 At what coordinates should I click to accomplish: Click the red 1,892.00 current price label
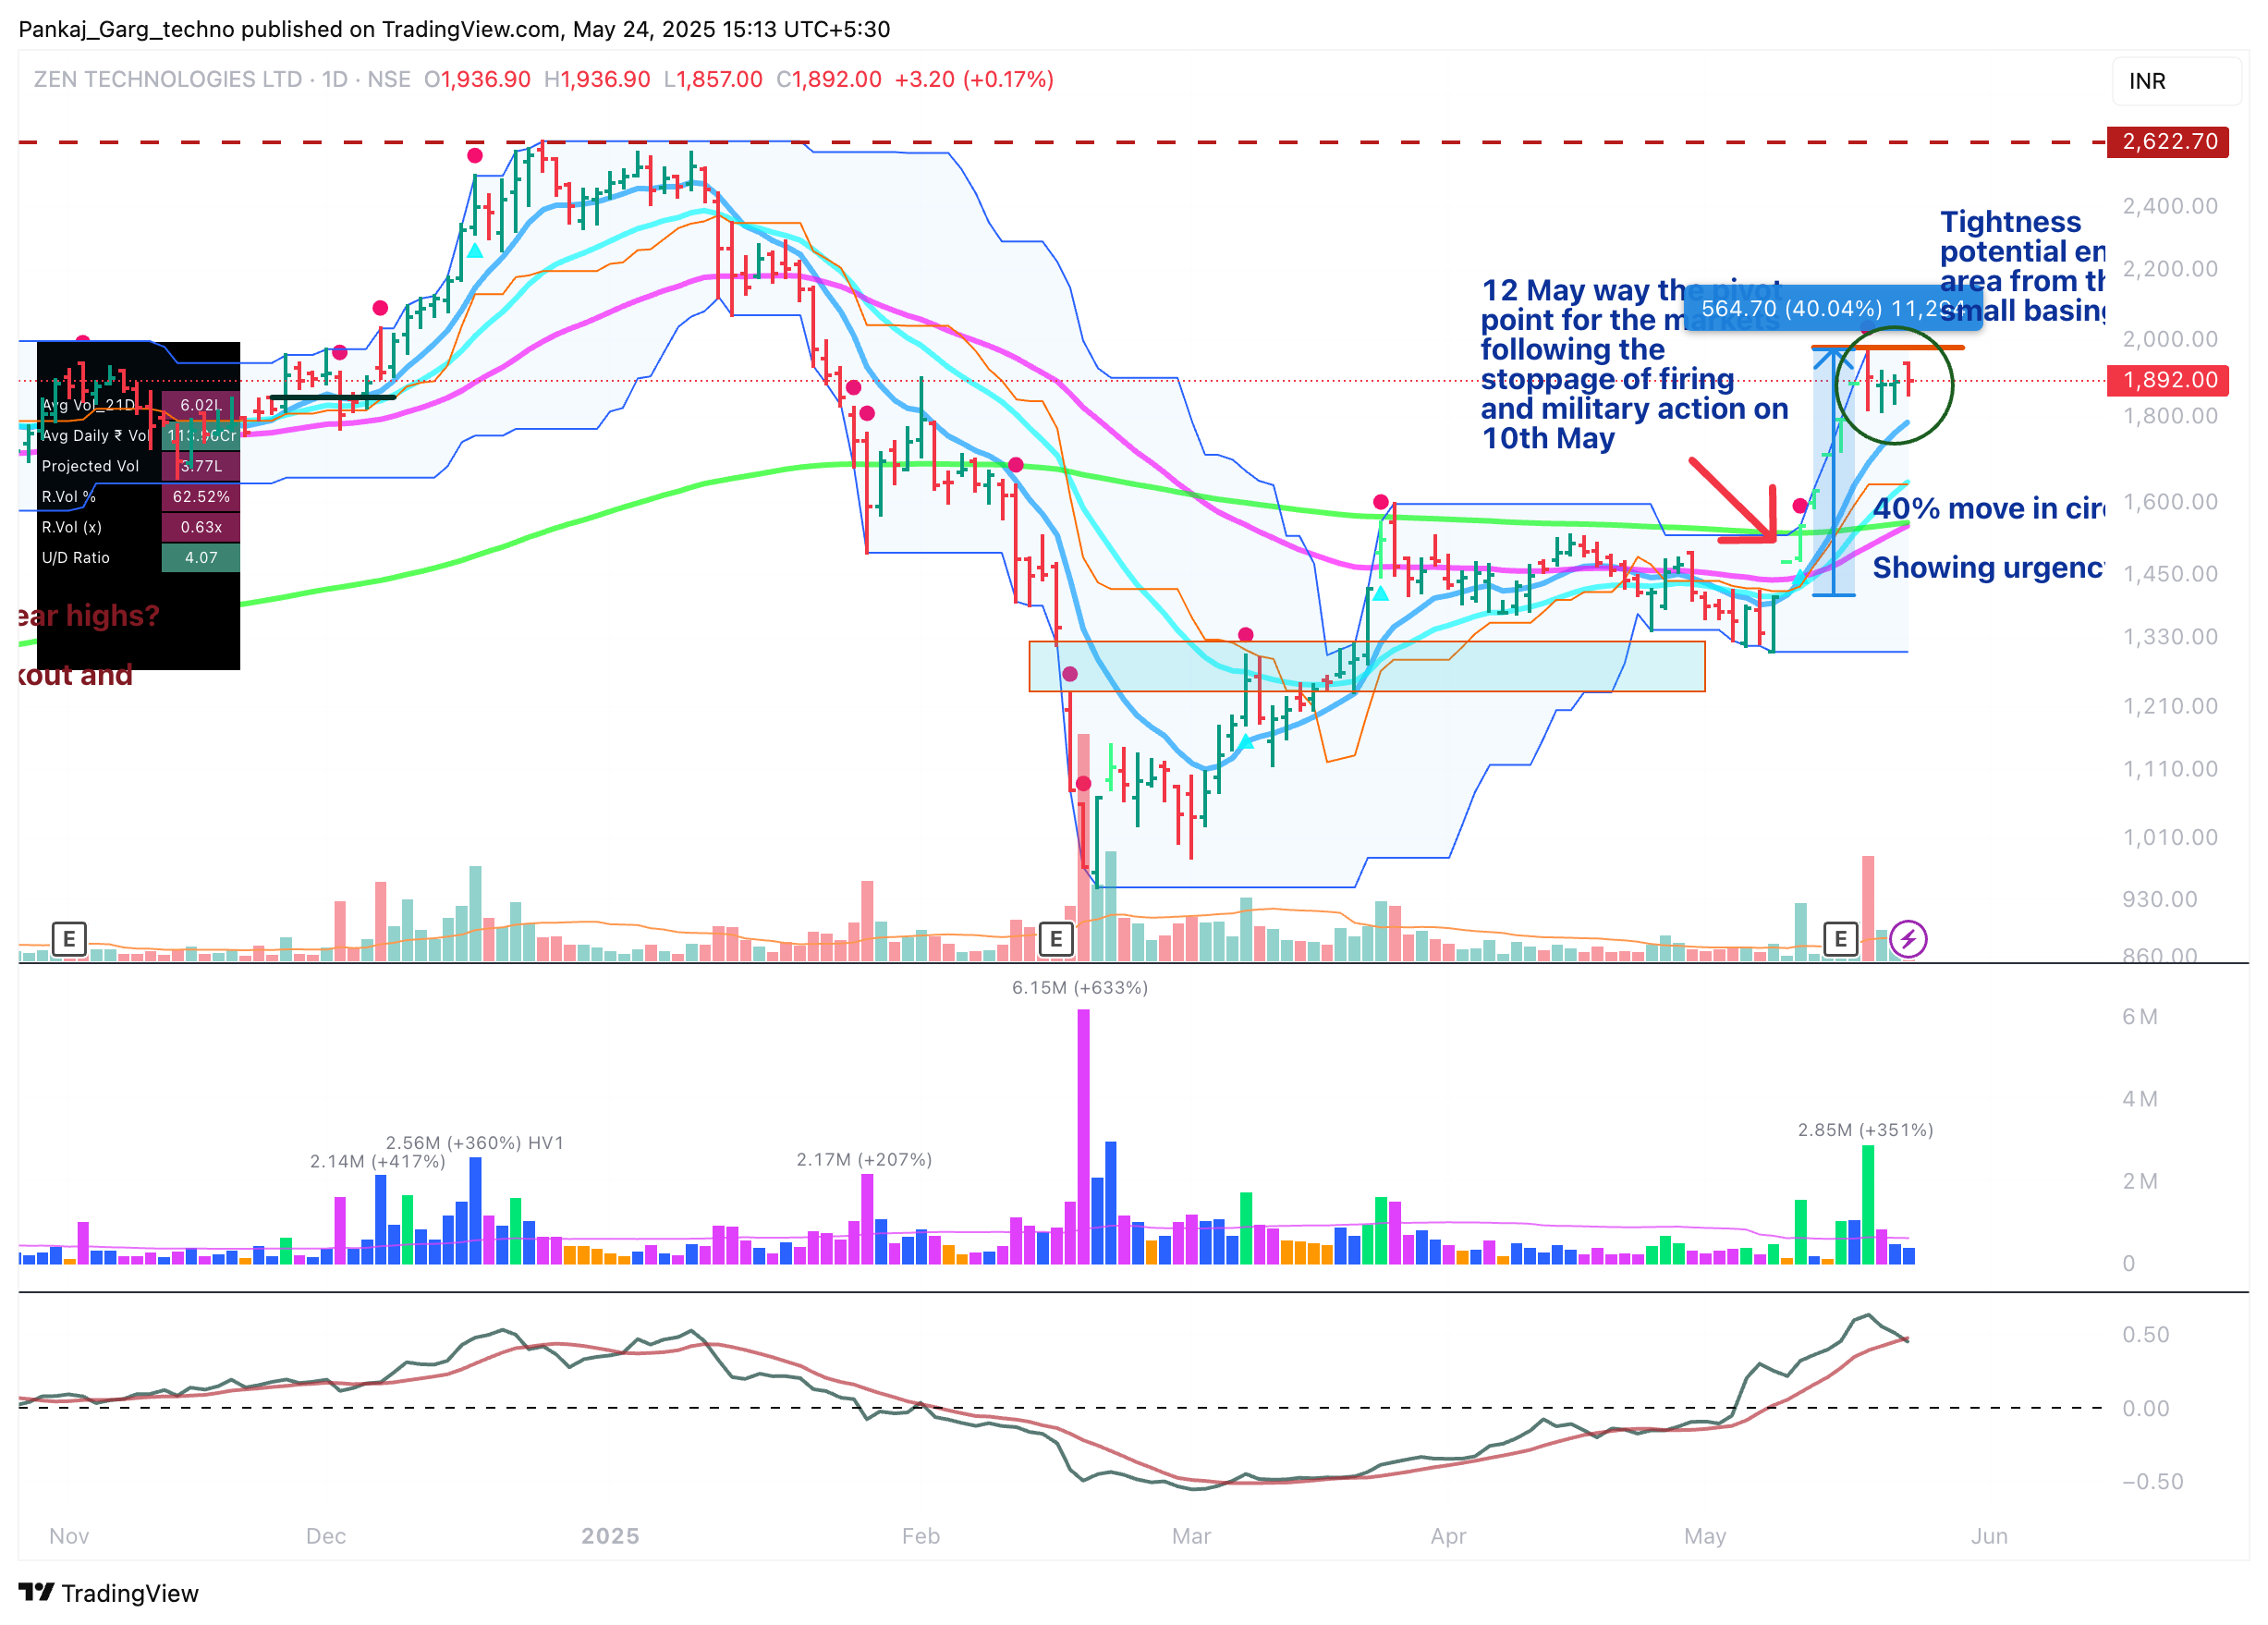click(x=2168, y=380)
